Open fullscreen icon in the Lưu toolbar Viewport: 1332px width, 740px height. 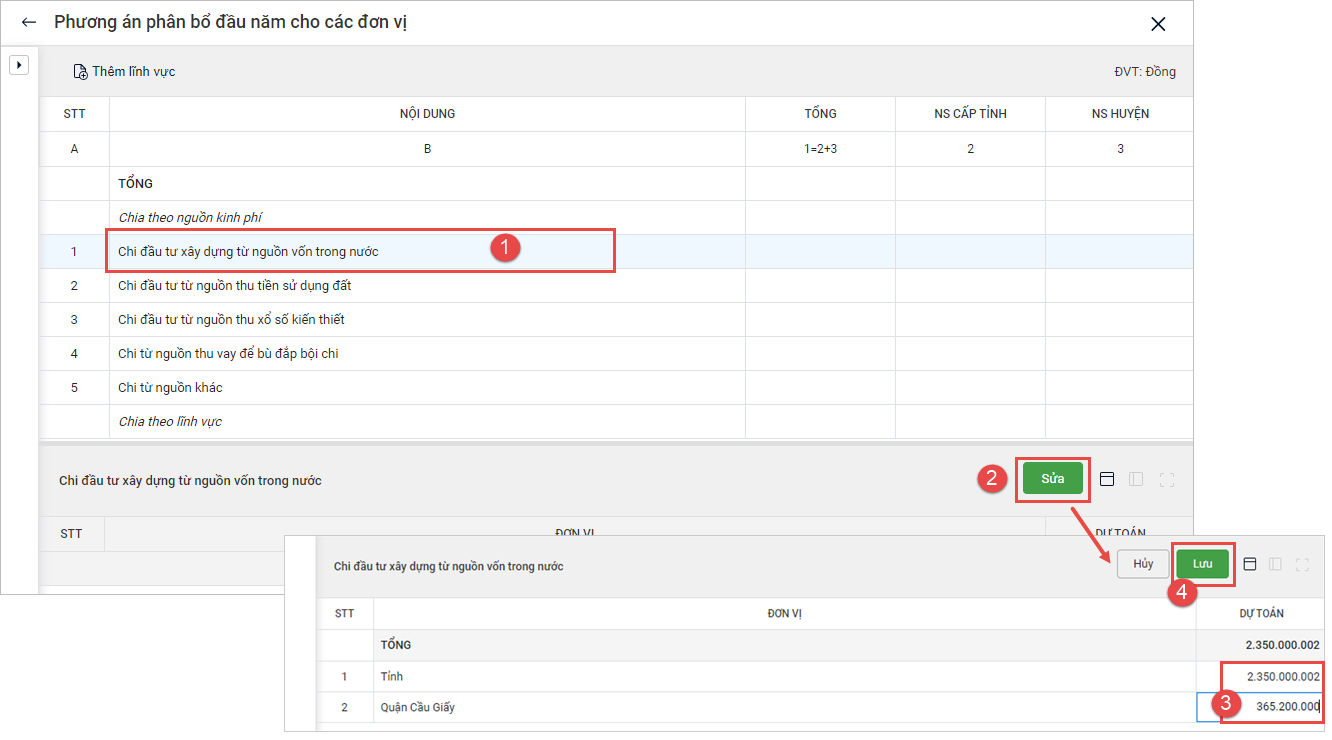click(x=1302, y=564)
